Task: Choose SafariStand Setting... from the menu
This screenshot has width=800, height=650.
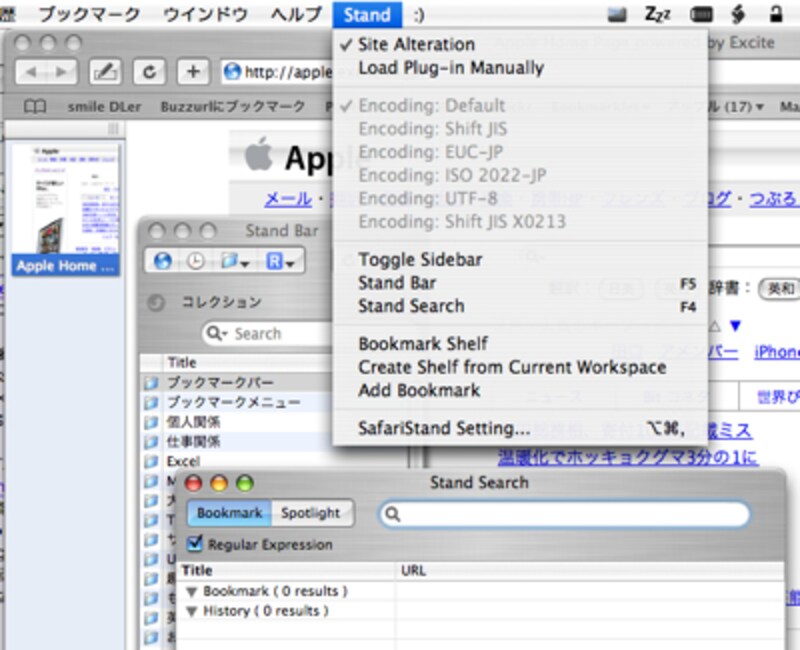Action: pos(444,429)
